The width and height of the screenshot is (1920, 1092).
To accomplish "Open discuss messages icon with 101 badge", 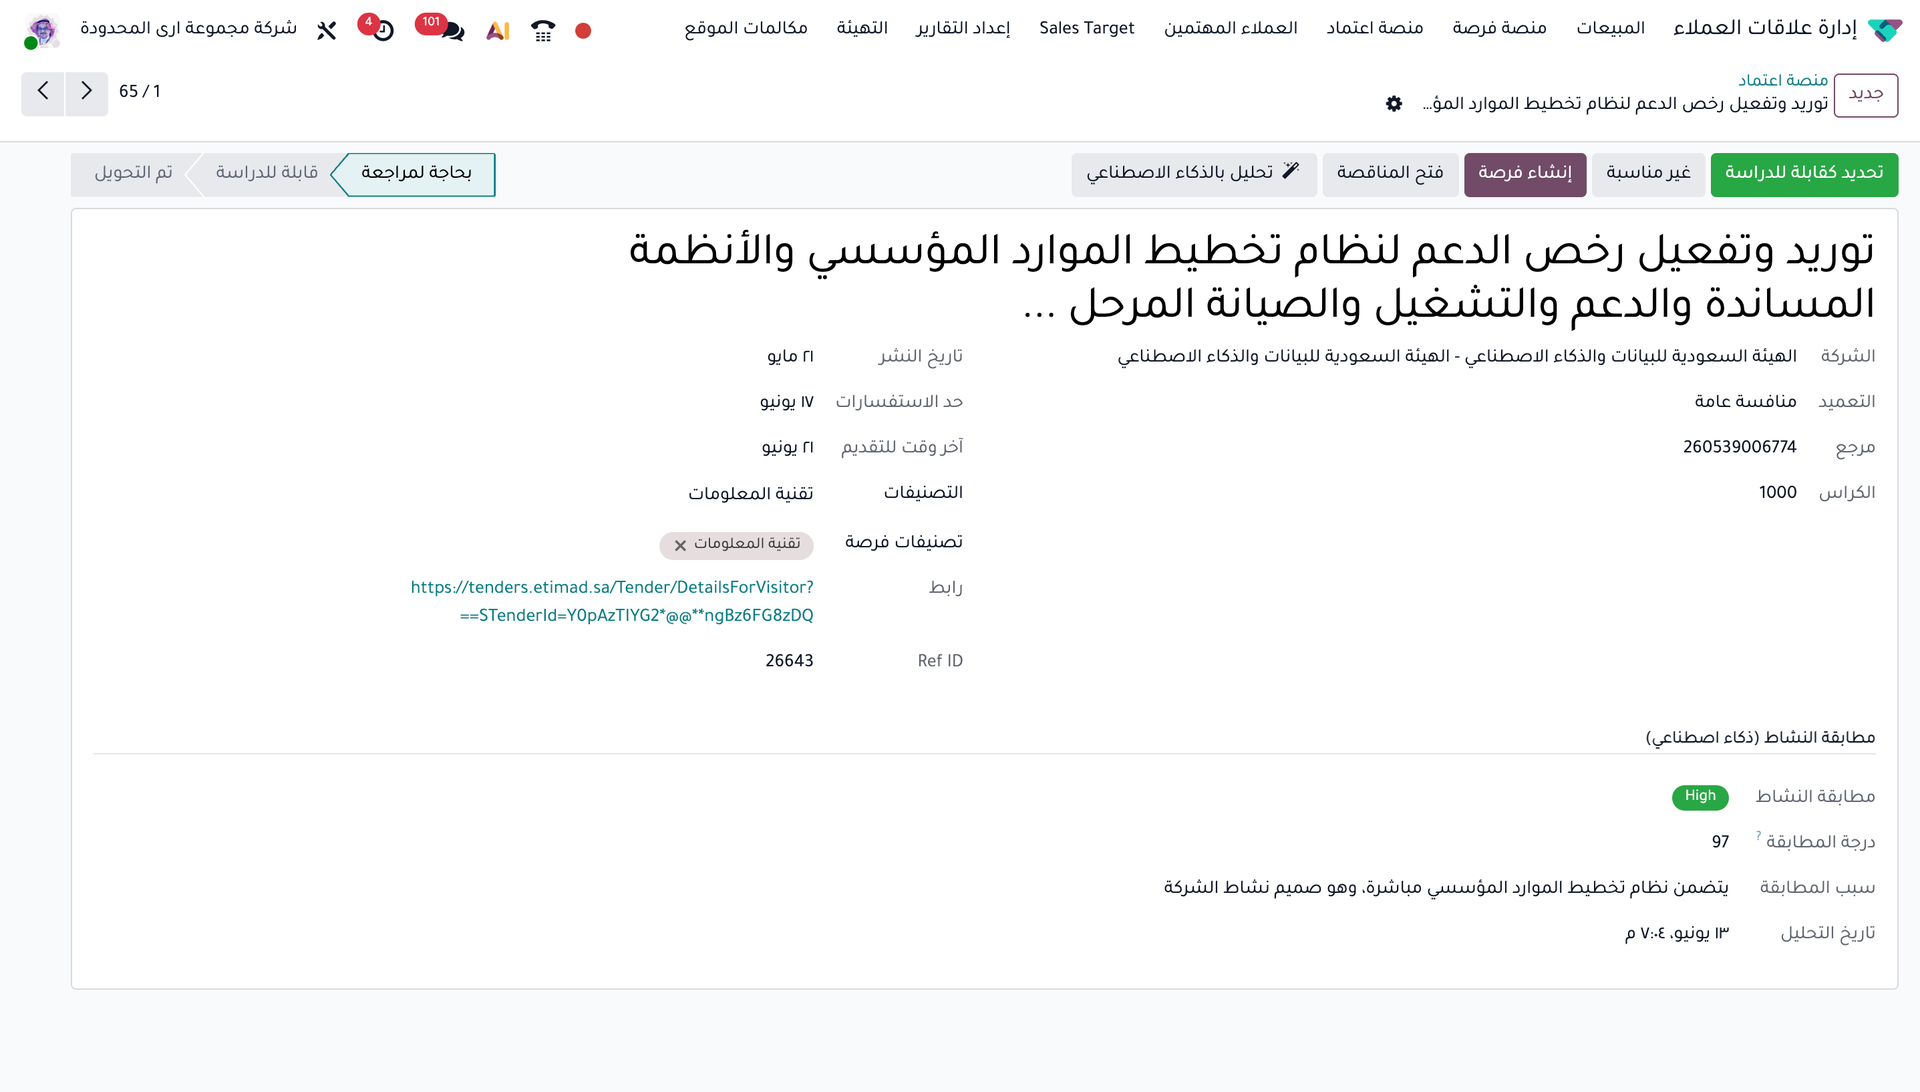I will pos(452,31).
